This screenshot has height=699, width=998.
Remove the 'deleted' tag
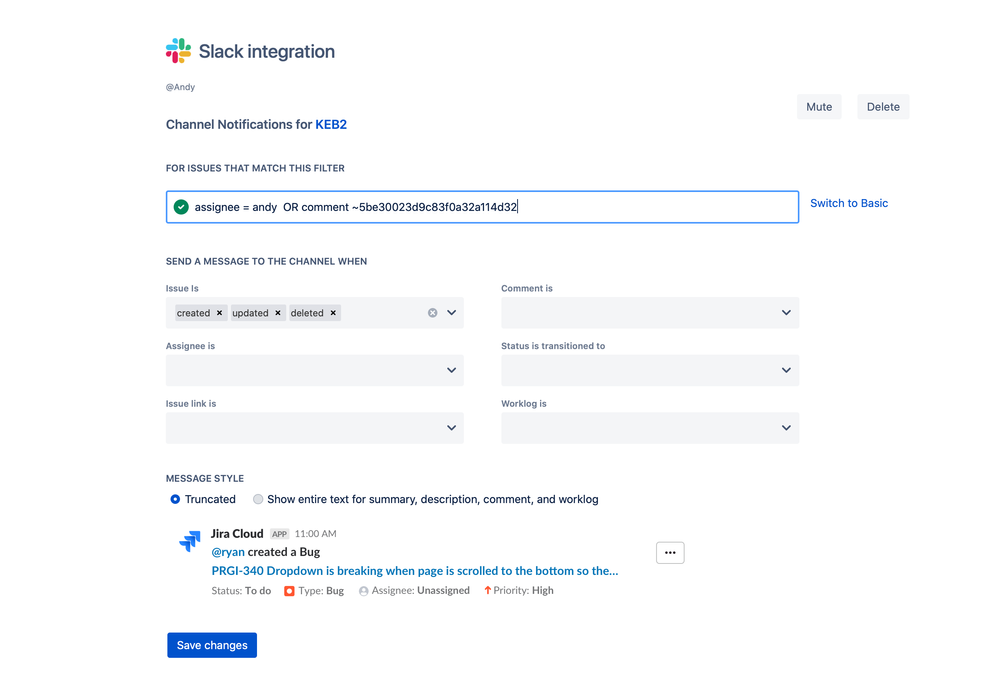coord(333,313)
